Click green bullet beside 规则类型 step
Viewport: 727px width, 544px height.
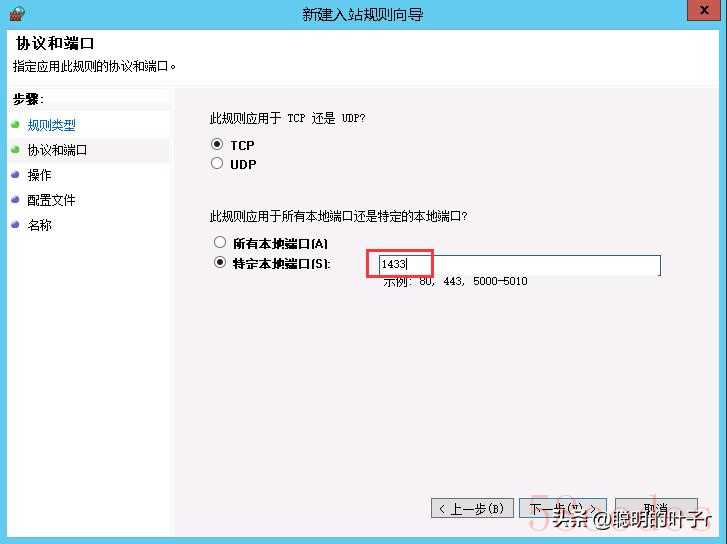point(15,125)
